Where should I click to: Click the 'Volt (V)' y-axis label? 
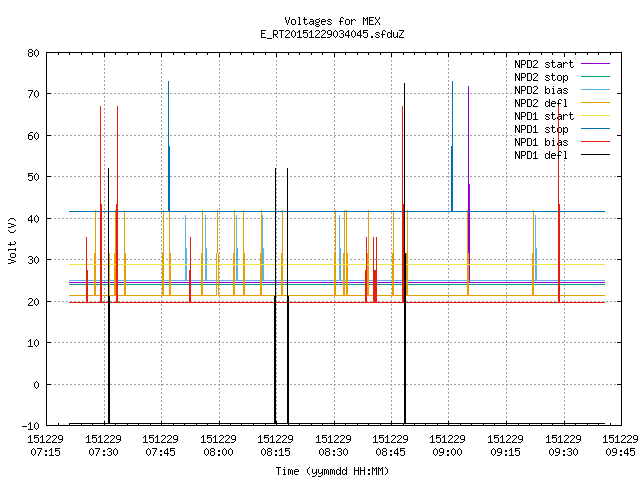[12, 241]
